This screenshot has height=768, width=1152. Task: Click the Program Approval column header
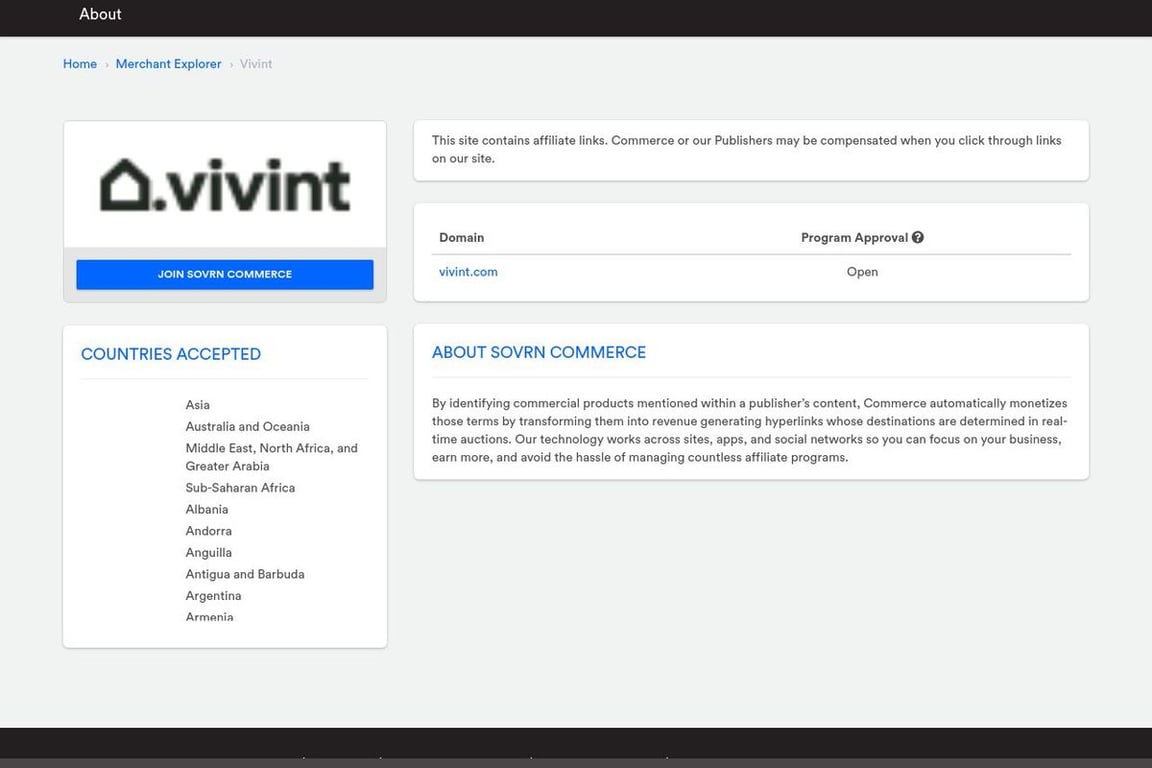tap(854, 237)
